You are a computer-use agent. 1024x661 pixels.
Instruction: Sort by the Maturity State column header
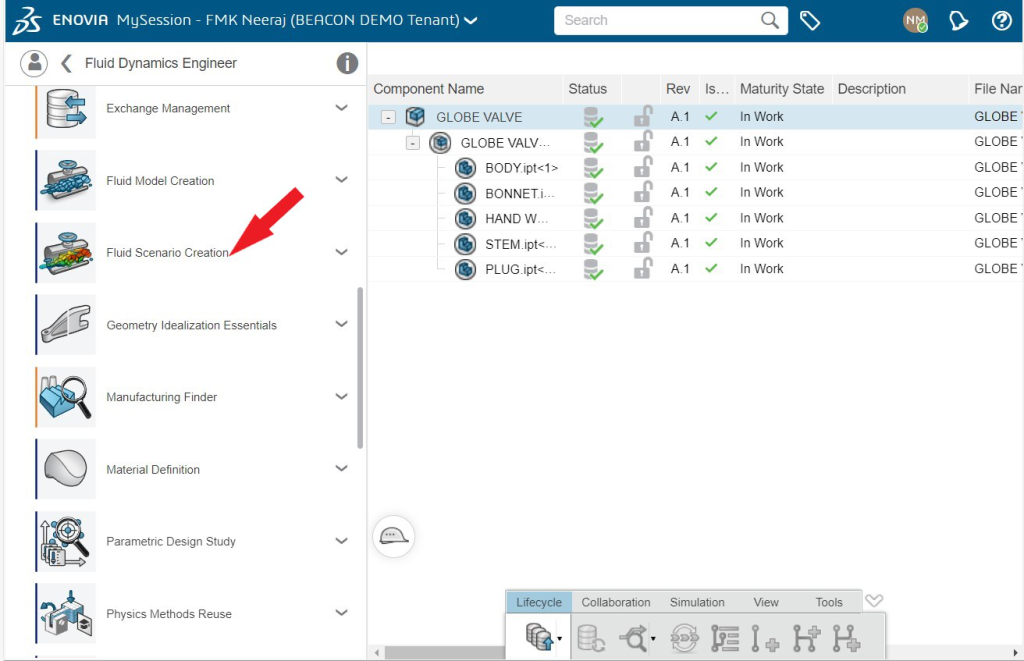782,89
